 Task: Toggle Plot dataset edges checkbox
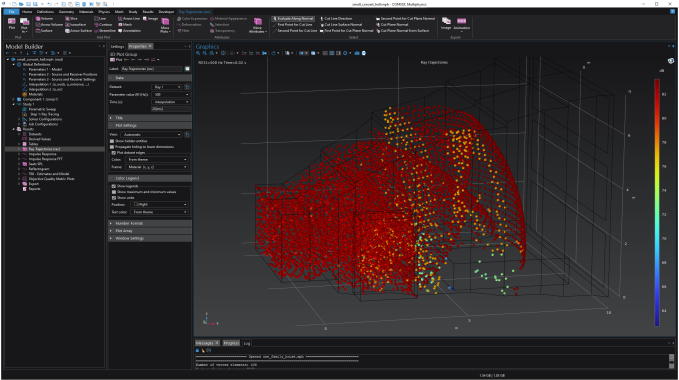coord(114,153)
